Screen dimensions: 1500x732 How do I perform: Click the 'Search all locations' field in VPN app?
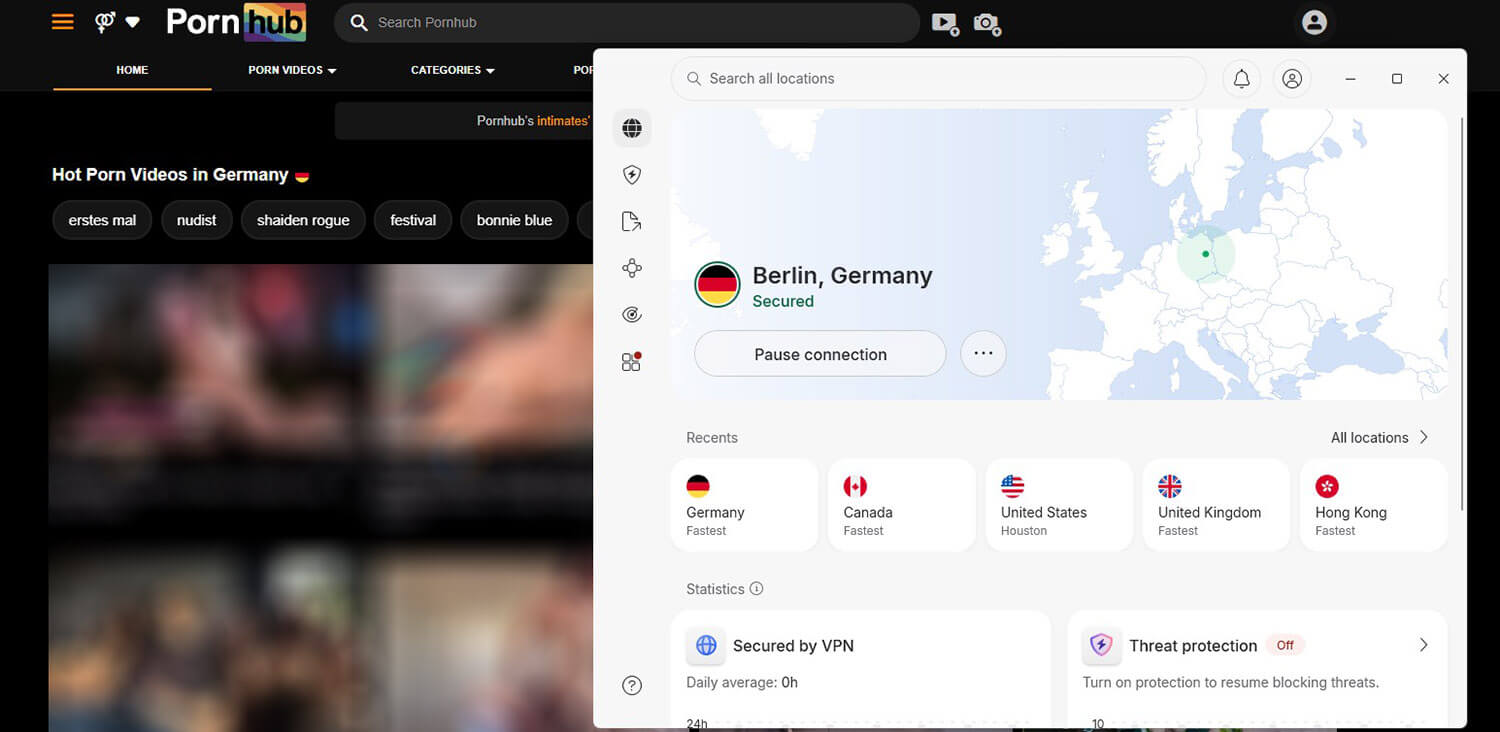[x=938, y=78]
